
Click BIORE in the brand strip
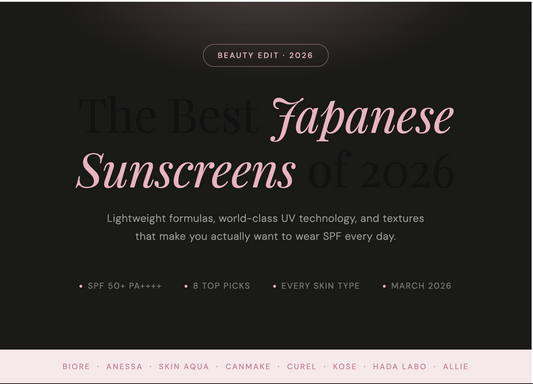coord(76,367)
